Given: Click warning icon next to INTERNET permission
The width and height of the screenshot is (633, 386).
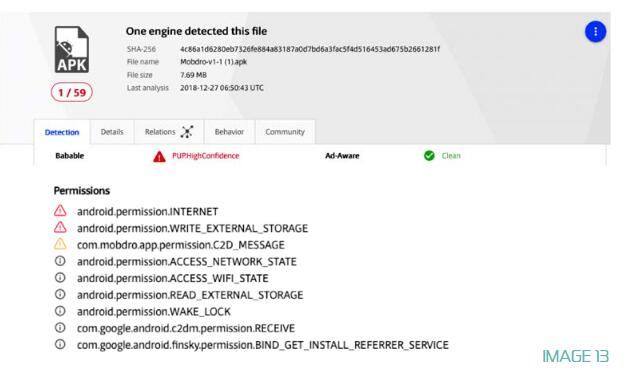Looking at the screenshot, I should pos(60,211).
